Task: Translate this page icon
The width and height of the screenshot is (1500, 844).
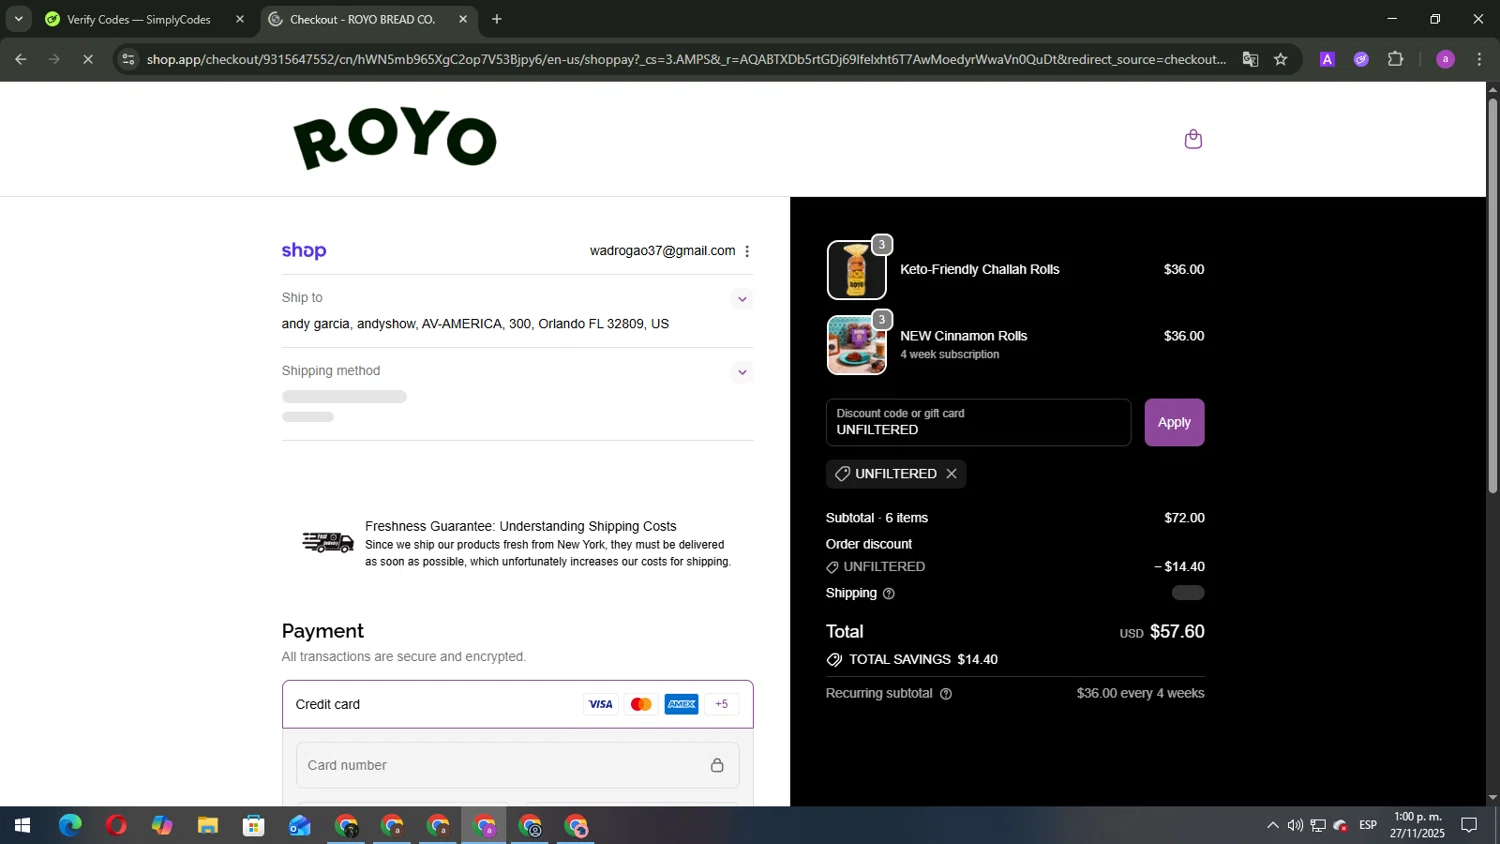Action: (x=1250, y=60)
